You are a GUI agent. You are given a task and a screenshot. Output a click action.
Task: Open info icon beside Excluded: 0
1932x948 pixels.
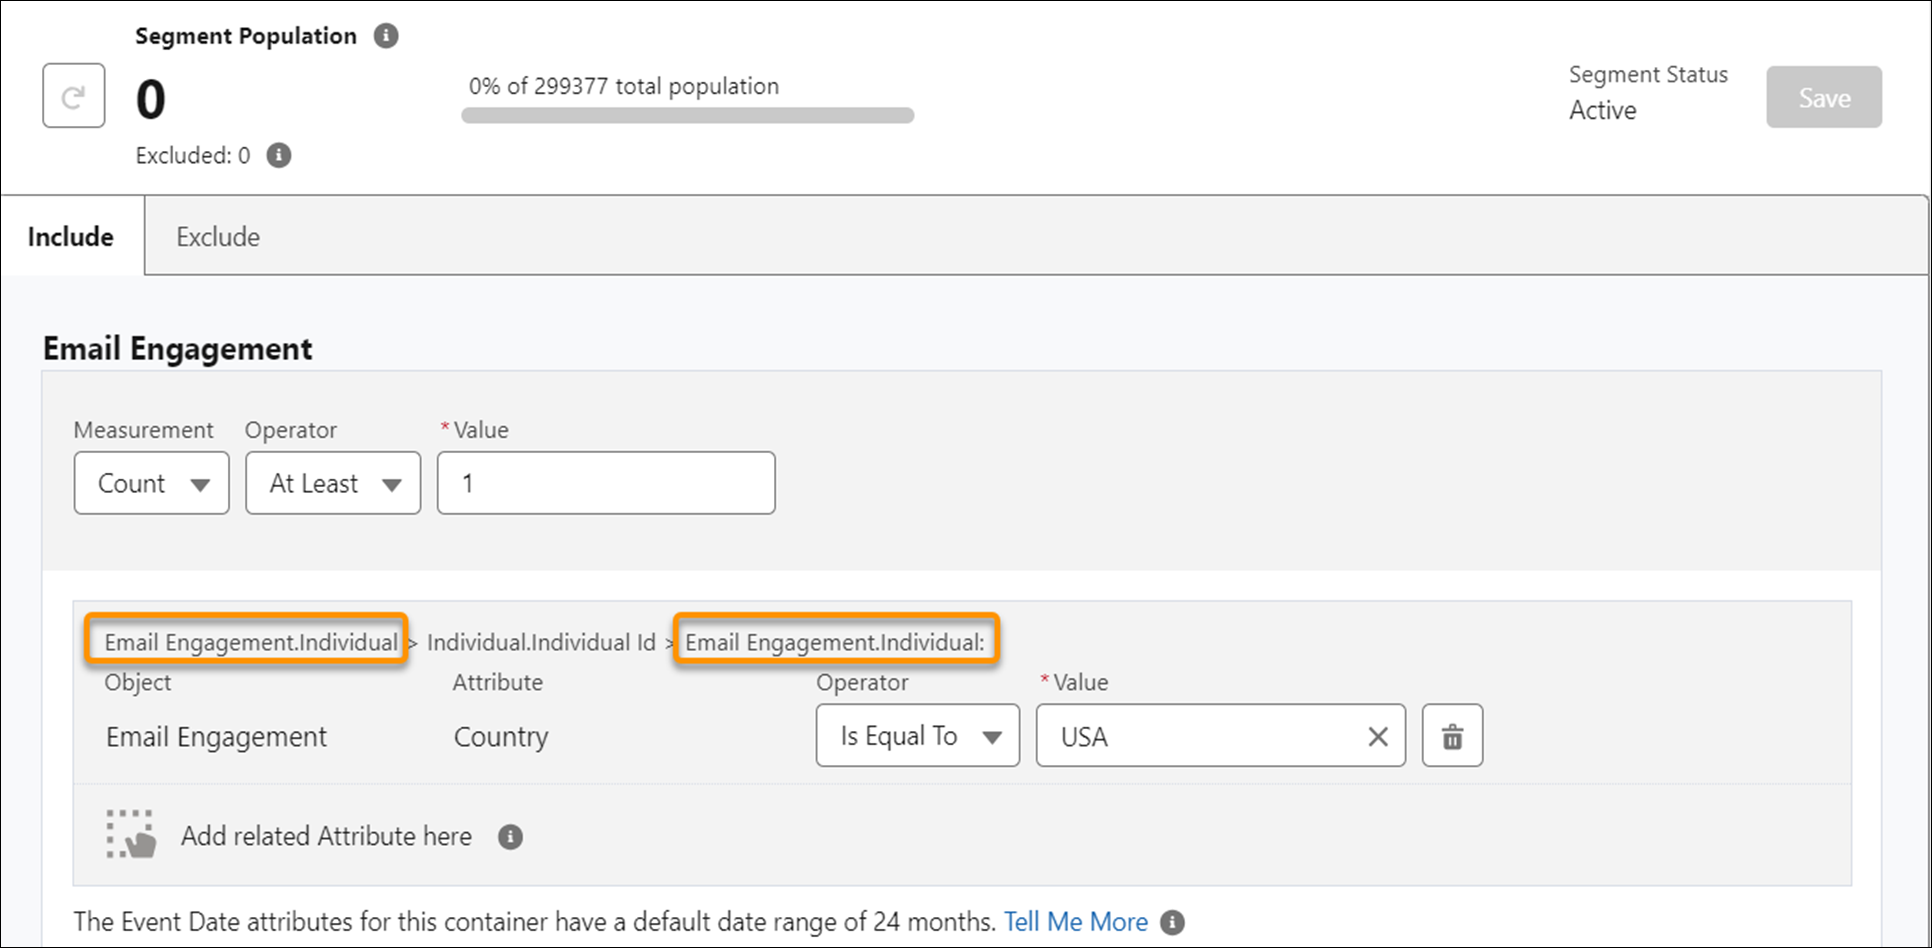coord(279,156)
